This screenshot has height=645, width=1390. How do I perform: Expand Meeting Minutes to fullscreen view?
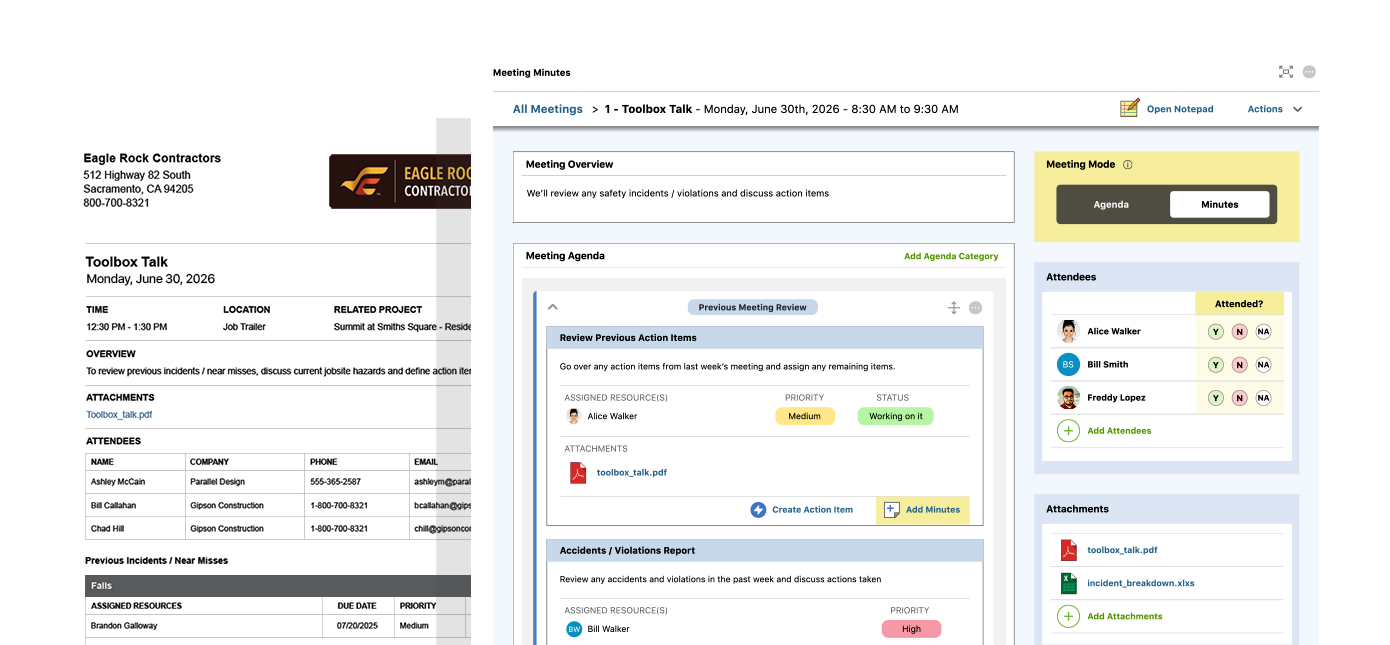pos(1285,71)
